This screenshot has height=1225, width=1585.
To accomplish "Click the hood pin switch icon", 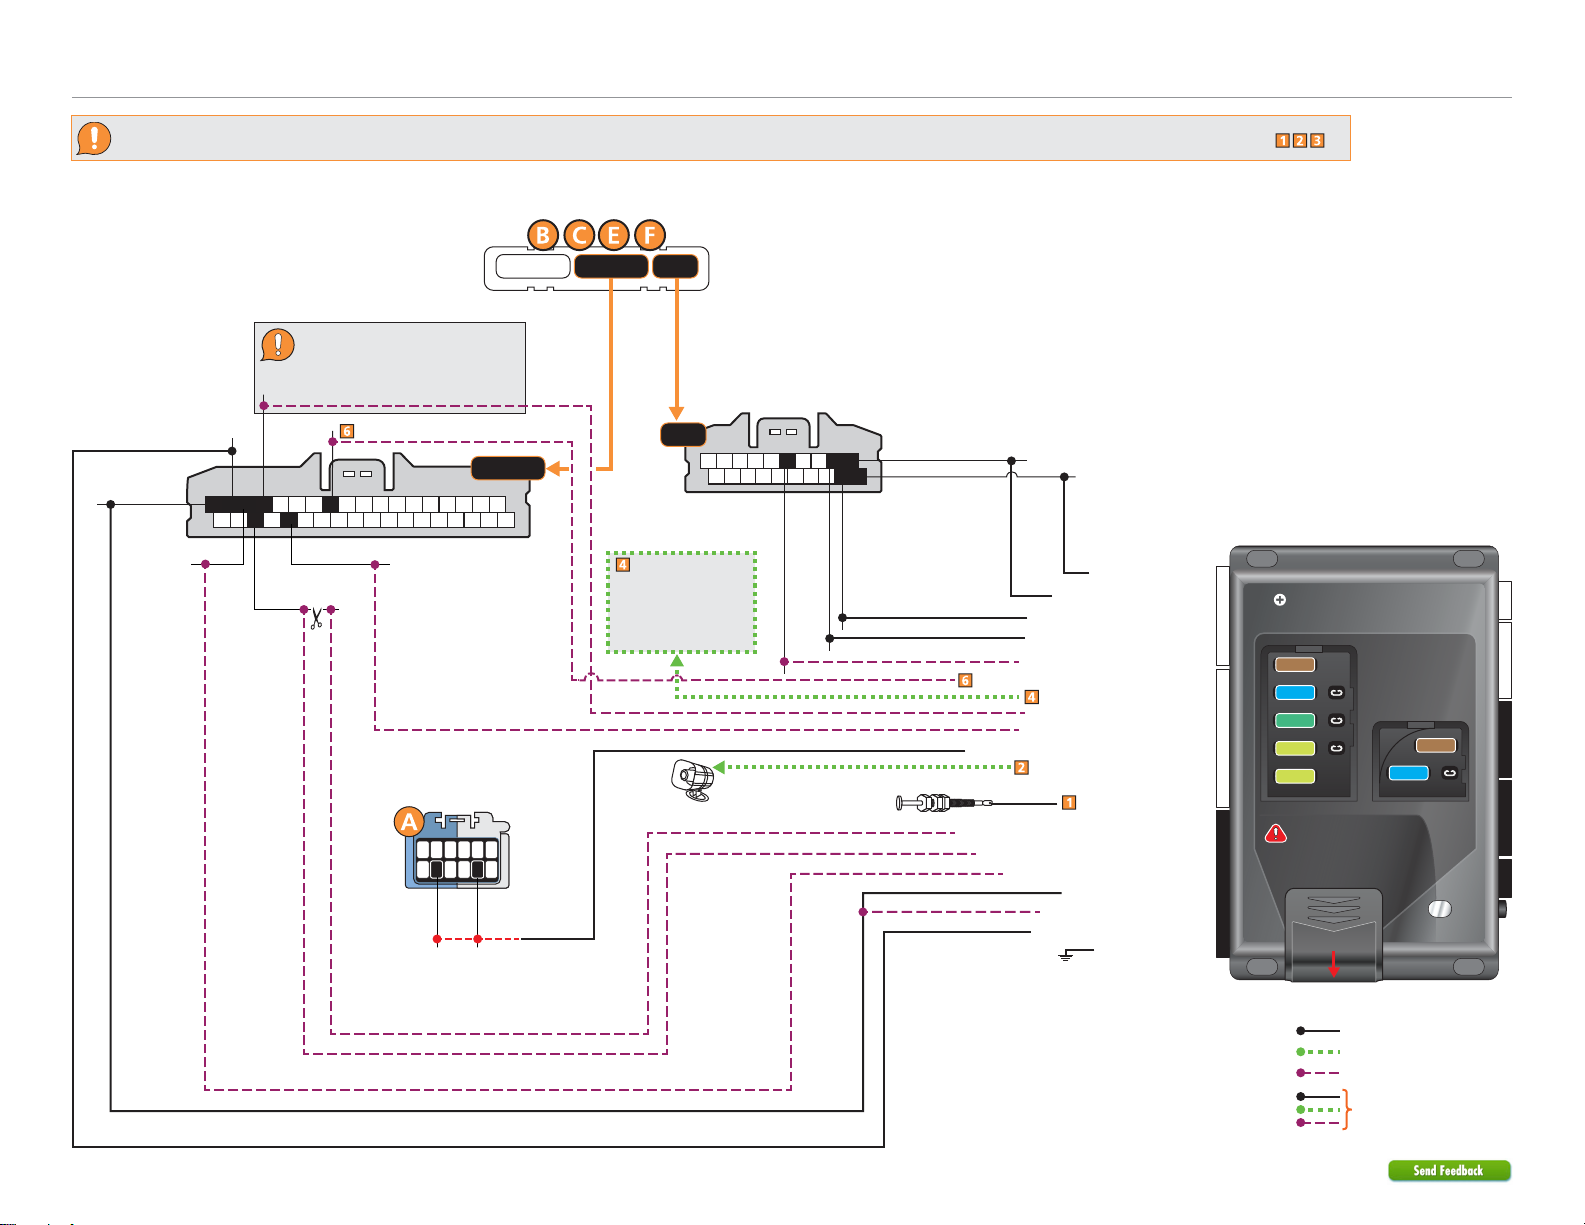I will coord(945,802).
